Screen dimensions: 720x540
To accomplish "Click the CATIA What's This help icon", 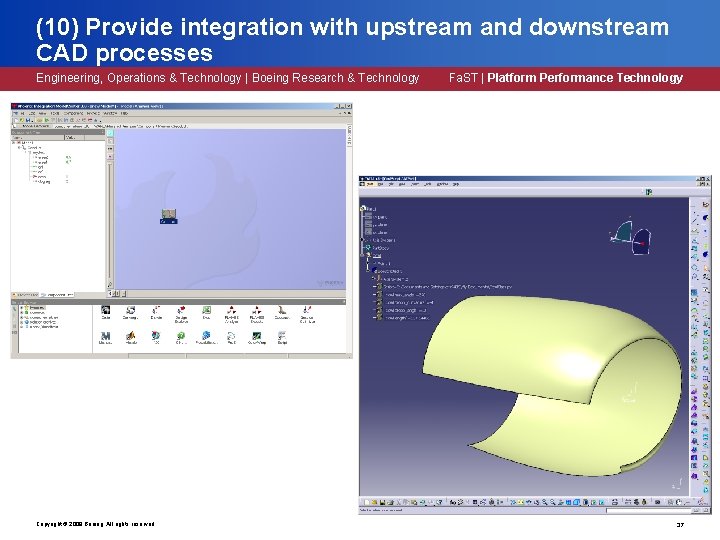I will pyautogui.click(x=439, y=502).
